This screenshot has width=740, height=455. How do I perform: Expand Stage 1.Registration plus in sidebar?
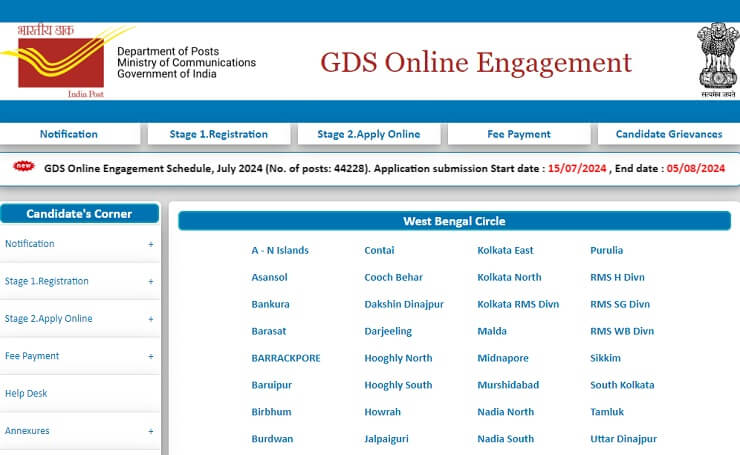[x=151, y=282]
